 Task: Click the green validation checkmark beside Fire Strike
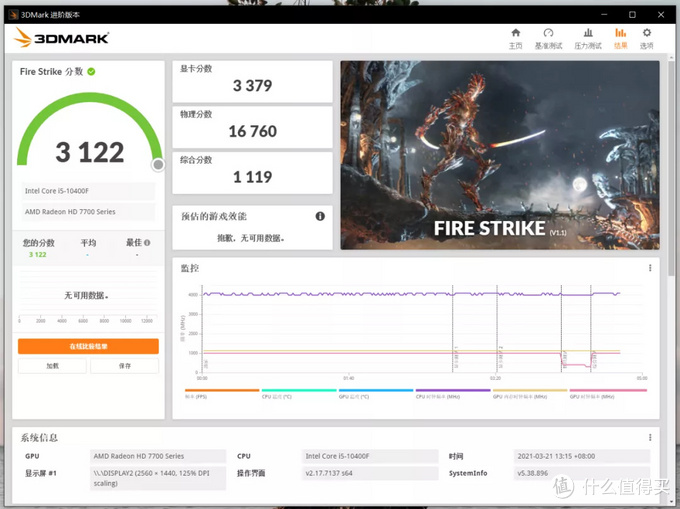pyautogui.click(x=91, y=72)
